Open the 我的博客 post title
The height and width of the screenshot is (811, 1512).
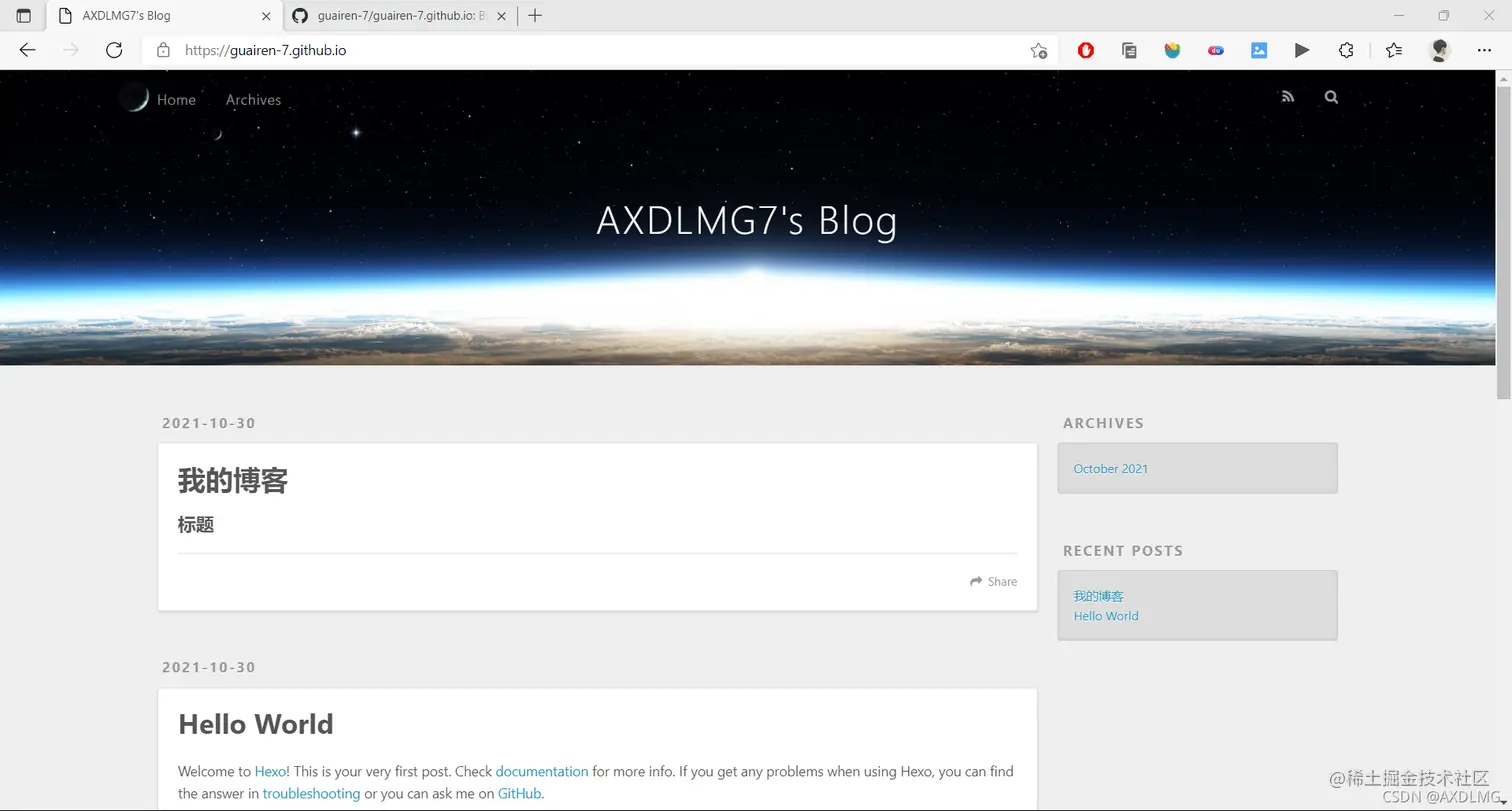coord(233,481)
